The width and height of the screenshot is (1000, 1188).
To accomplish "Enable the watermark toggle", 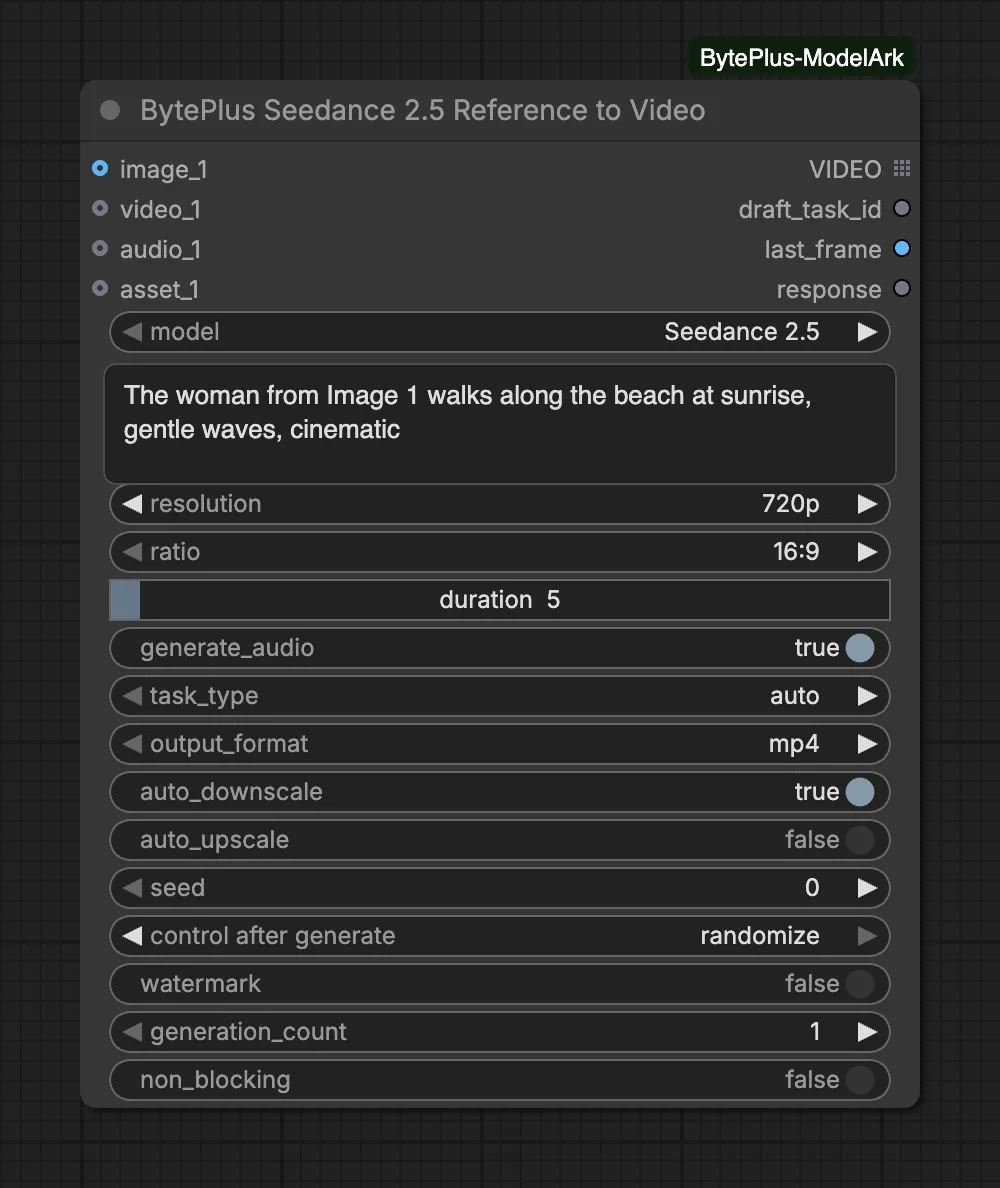I will coord(860,983).
